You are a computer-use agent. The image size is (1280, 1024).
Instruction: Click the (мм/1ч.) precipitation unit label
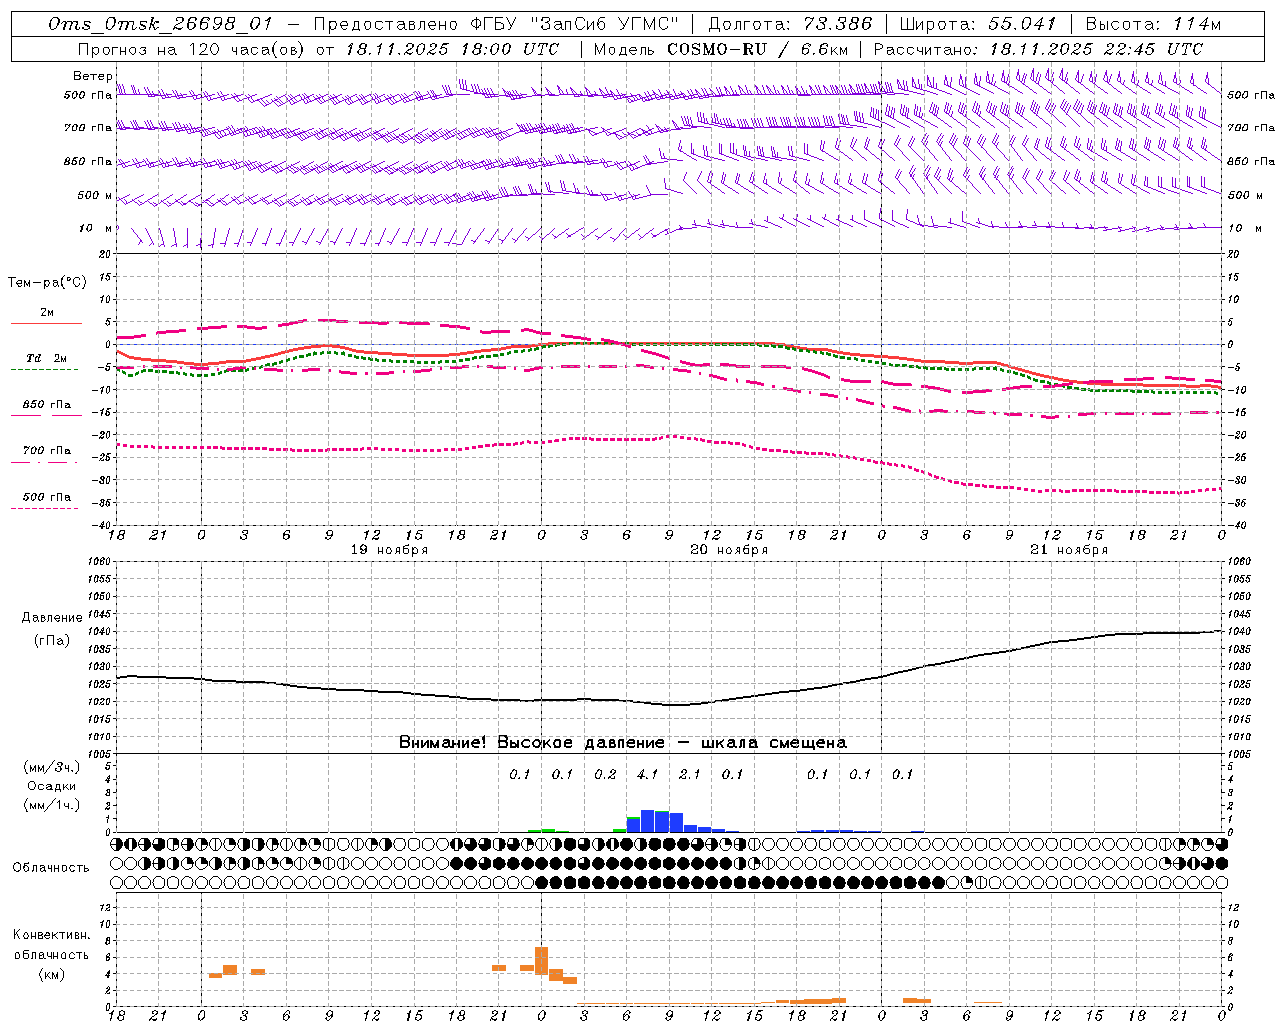tap(52, 805)
